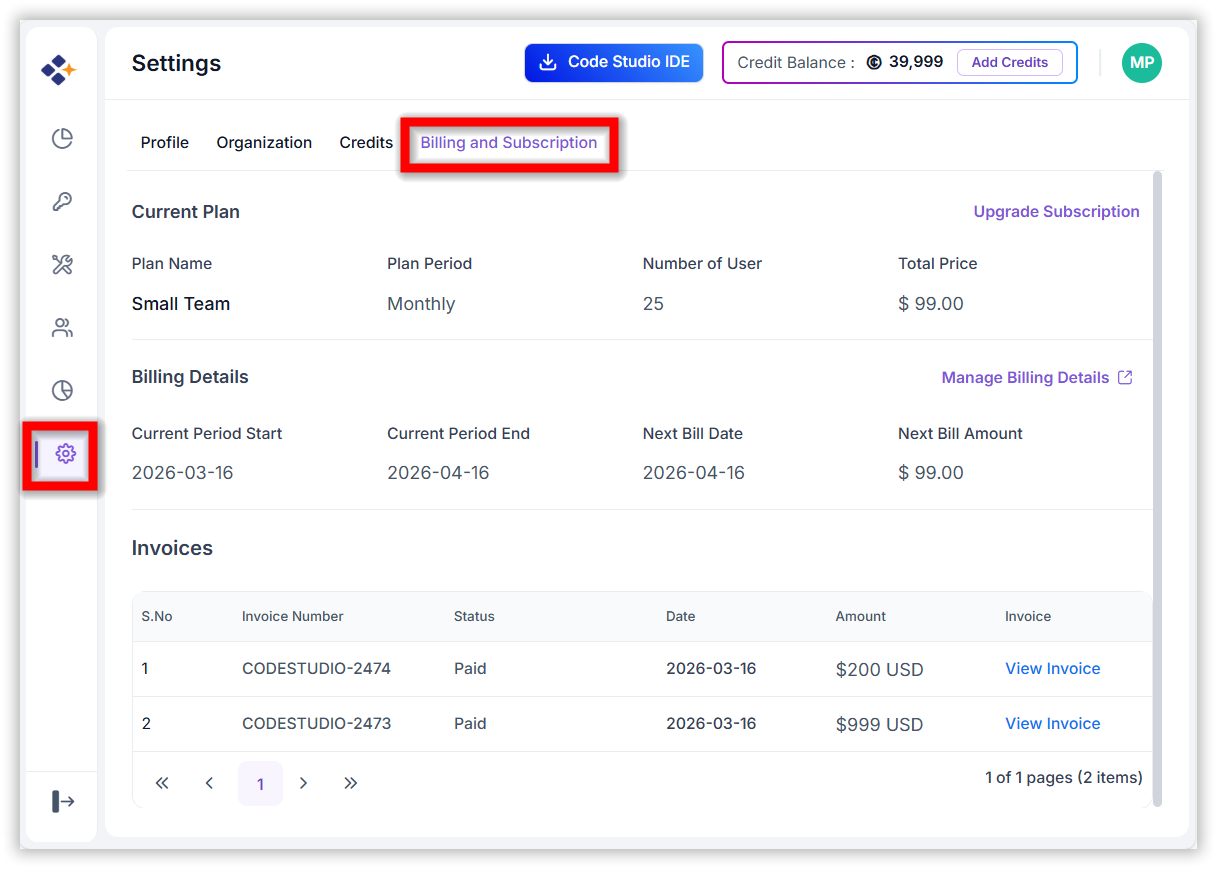The image size is (1217, 869).
Task: Open the users icon in sidebar
Action: tap(63, 328)
